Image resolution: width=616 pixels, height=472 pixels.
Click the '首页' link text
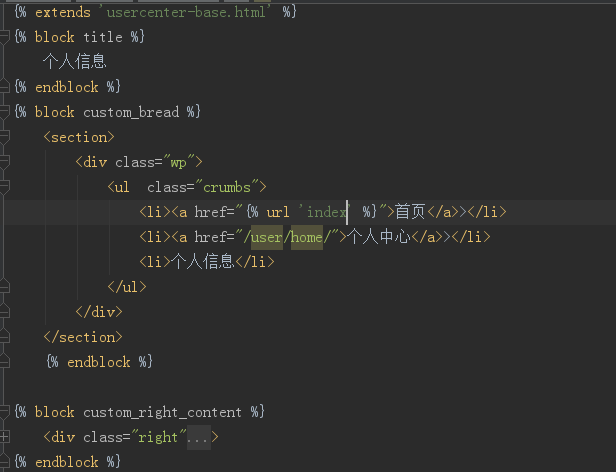[x=411, y=212]
